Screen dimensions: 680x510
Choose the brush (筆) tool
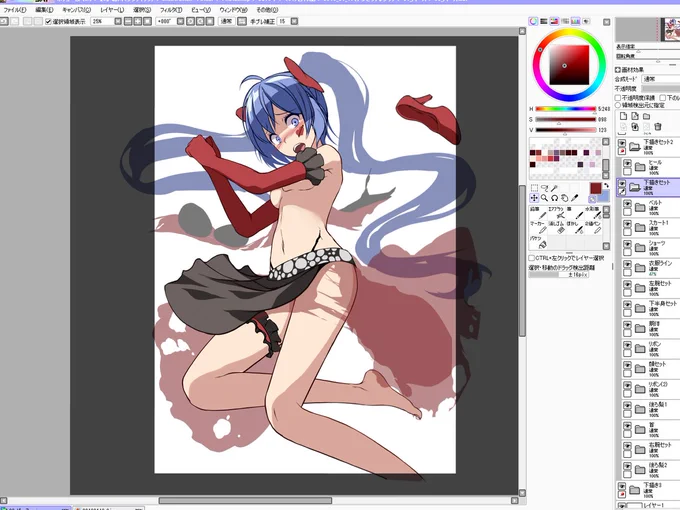575,212
